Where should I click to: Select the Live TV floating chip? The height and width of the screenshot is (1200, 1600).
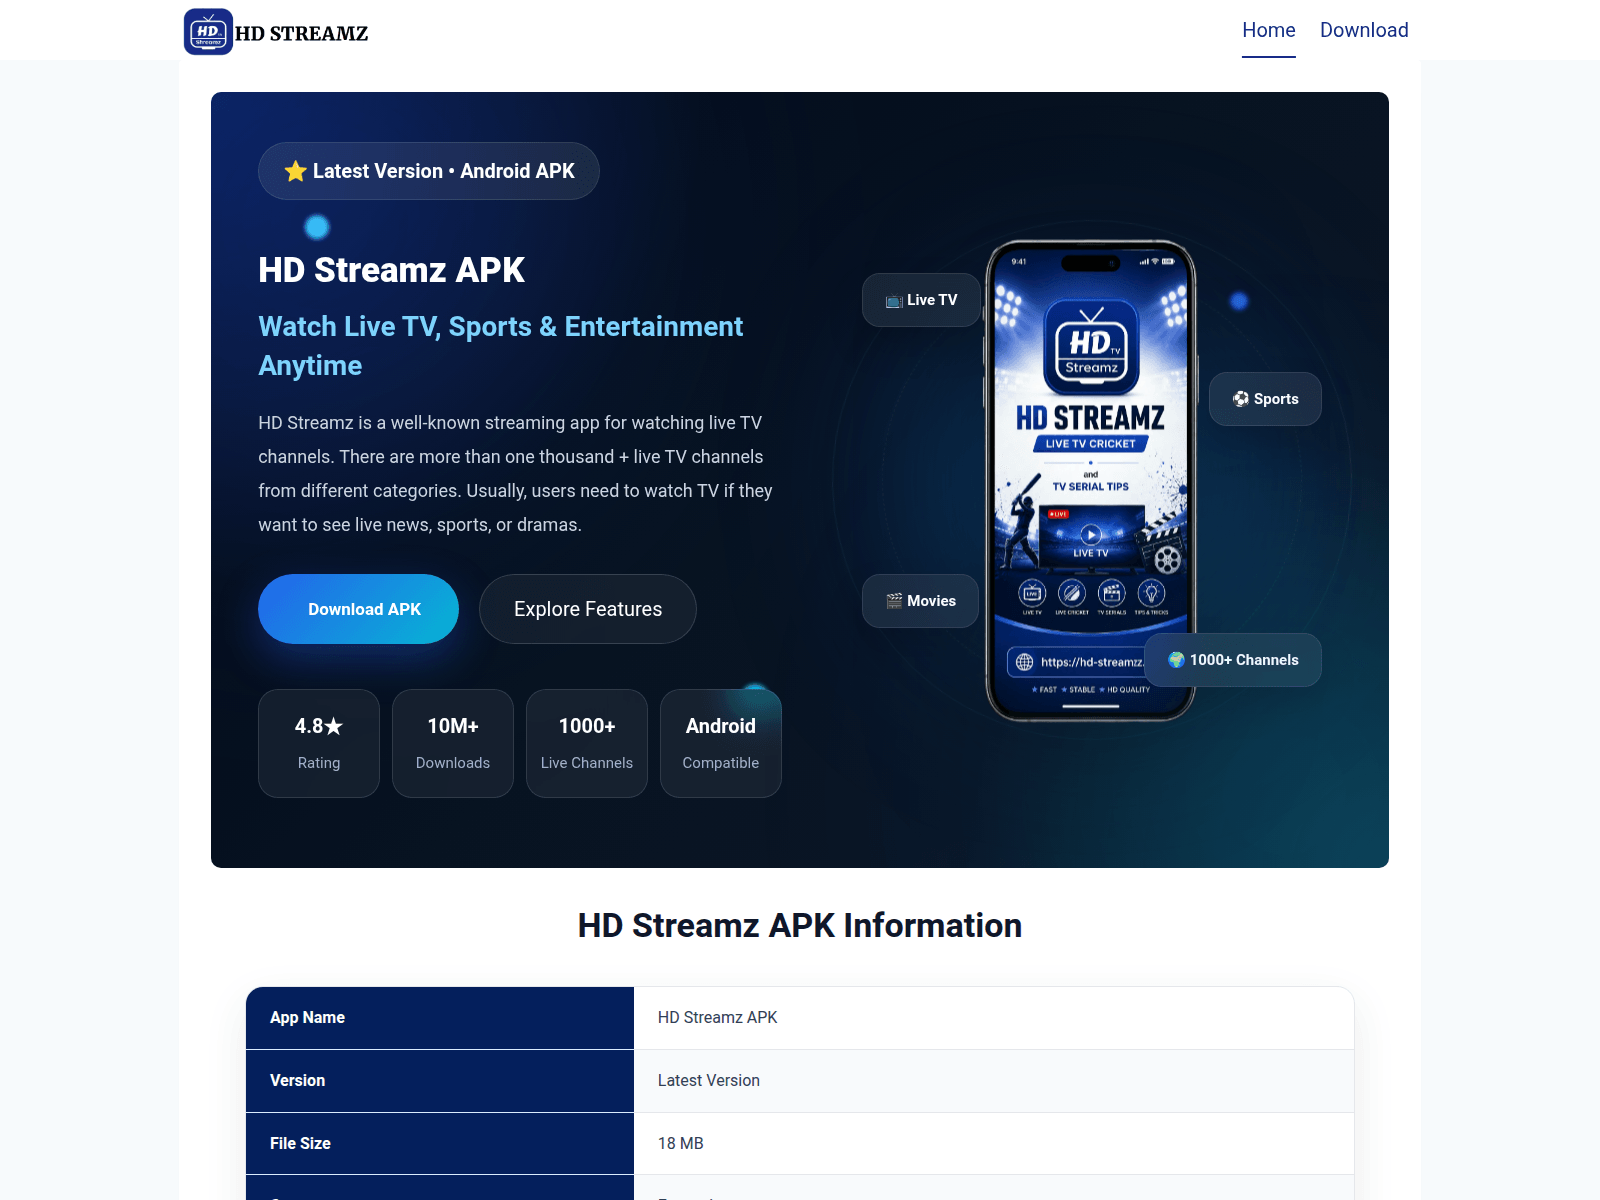tap(921, 300)
